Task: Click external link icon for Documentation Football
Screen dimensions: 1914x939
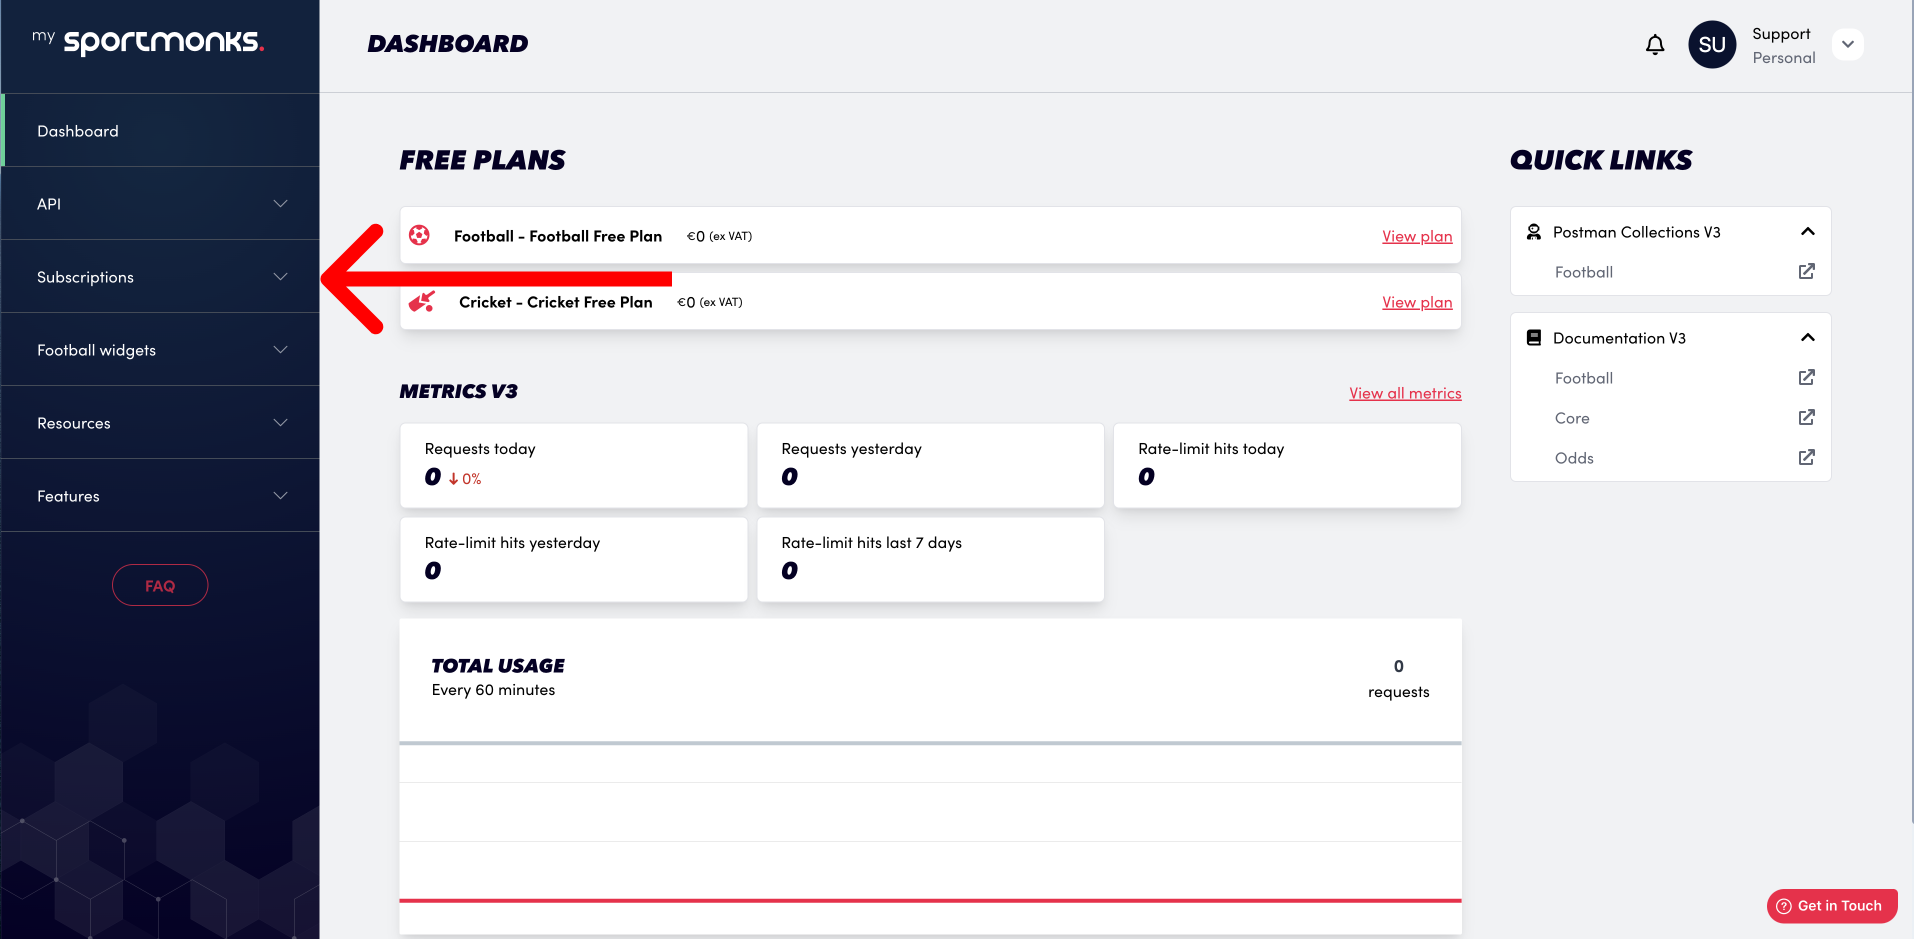Action: [1807, 377]
